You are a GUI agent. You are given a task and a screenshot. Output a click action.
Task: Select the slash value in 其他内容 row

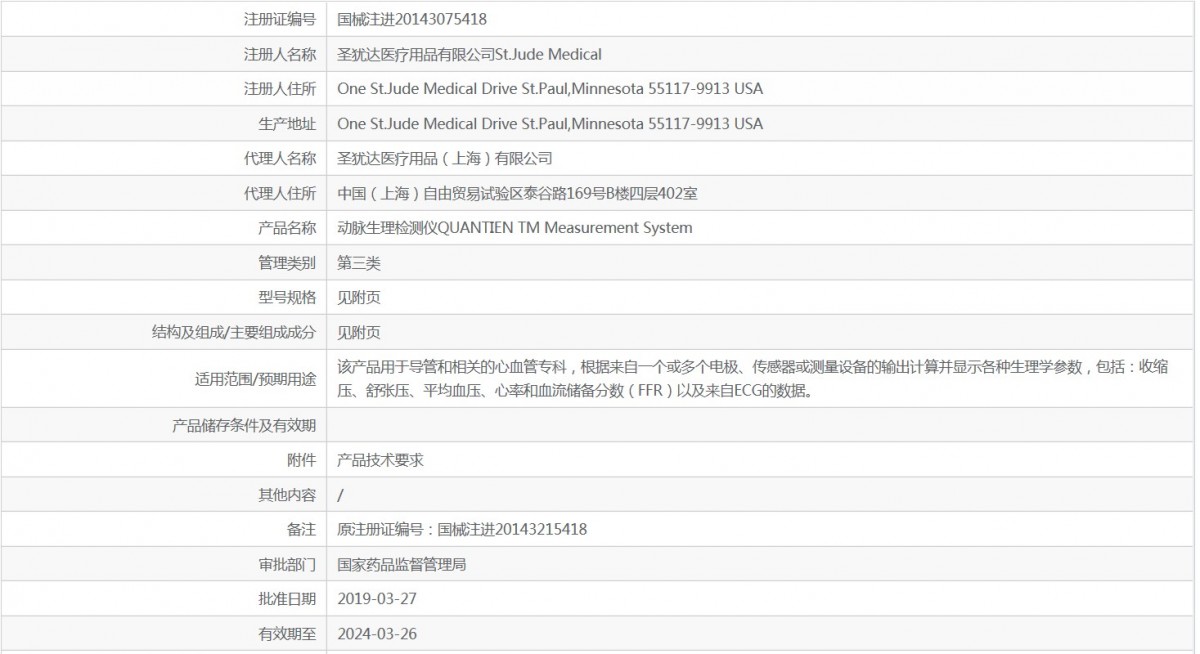(341, 495)
